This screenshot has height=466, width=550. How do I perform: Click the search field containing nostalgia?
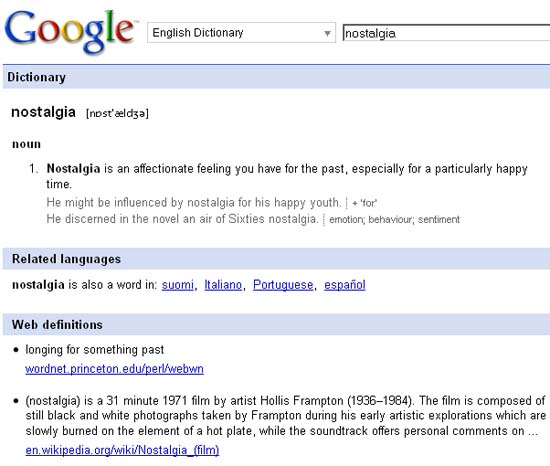point(446,33)
